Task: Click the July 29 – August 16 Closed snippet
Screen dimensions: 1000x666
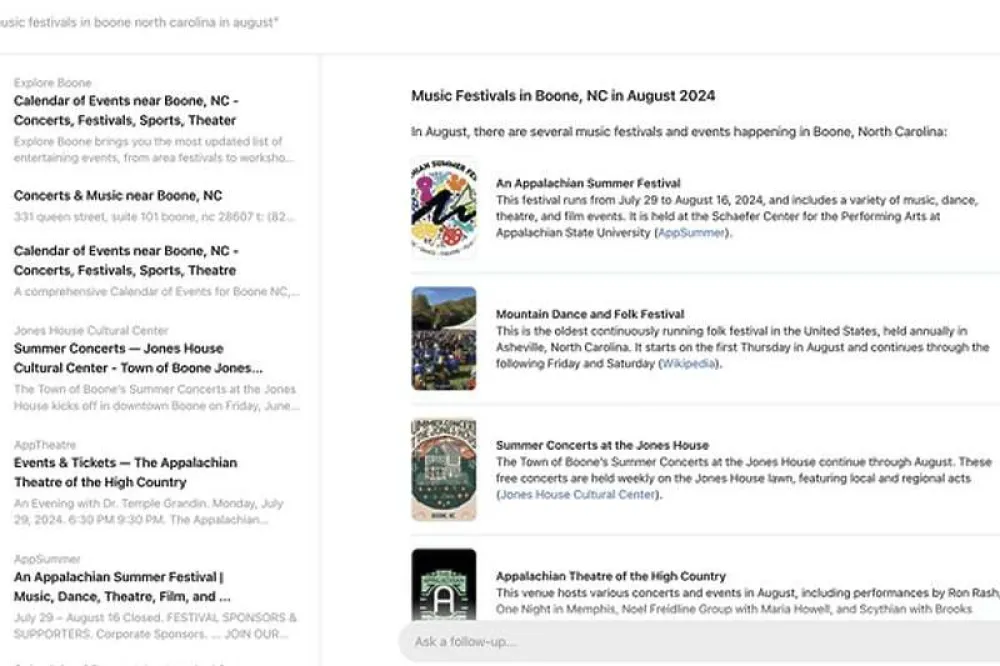Action: (x=155, y=626)
